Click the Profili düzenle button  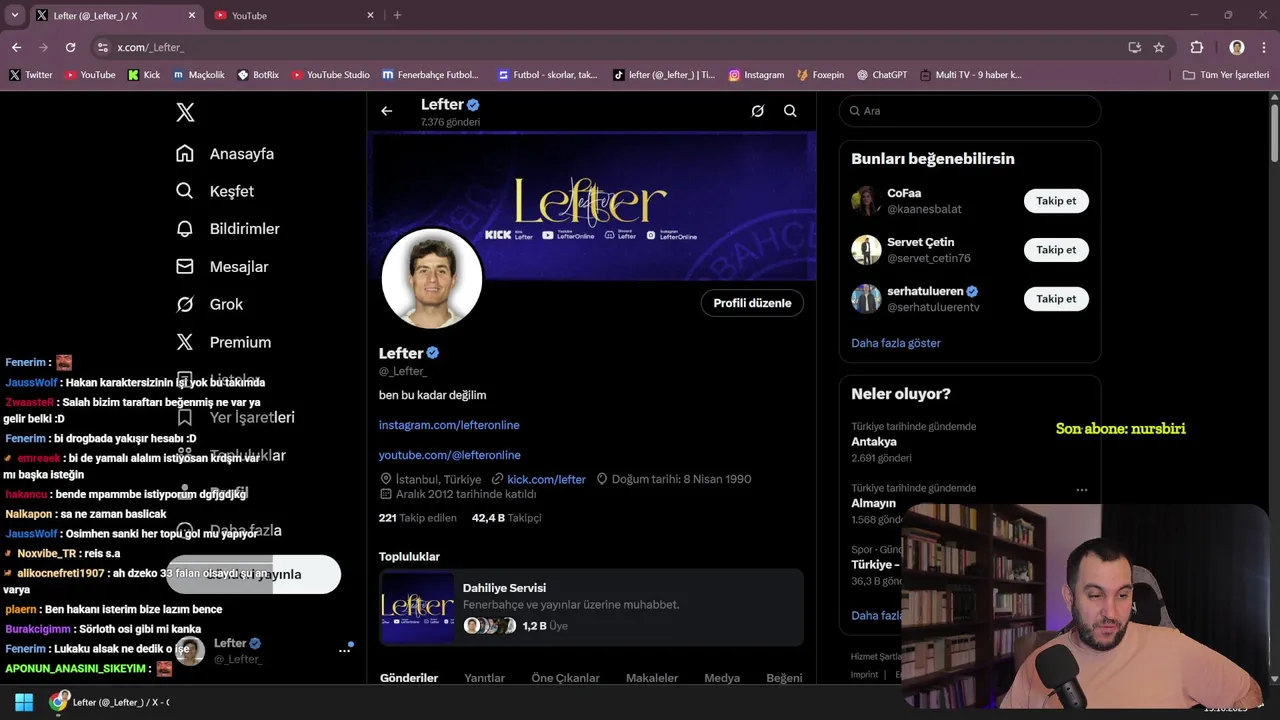pyautogui.click(x=752, y=303)
